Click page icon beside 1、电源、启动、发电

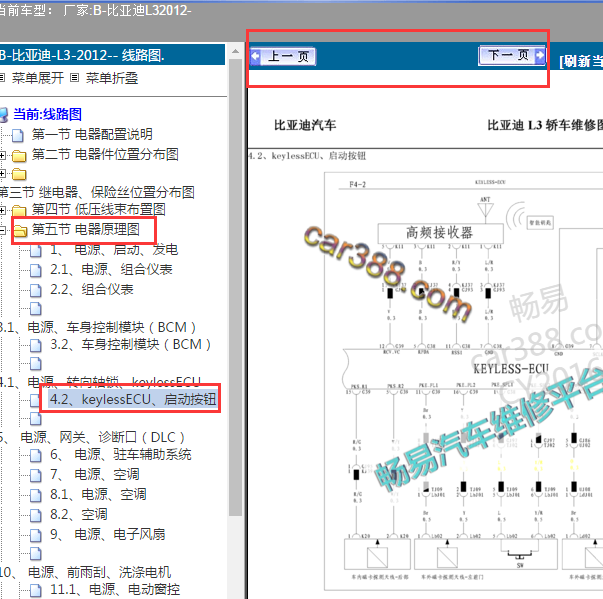tap(36, 251)
